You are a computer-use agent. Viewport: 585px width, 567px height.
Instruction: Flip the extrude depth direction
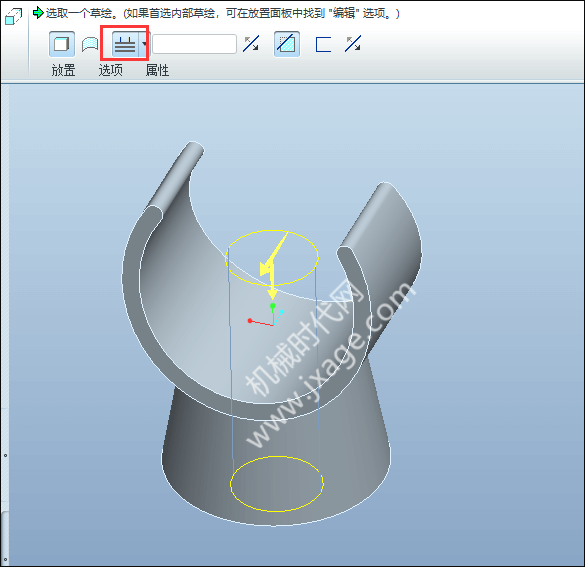[251, 44]
